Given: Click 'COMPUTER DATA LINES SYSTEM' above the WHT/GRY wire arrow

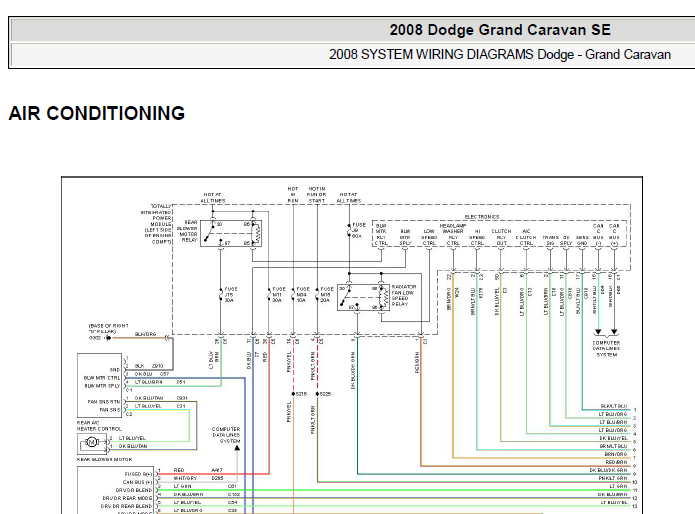Looking at the screenshot, I should click(x=226, y=435).
